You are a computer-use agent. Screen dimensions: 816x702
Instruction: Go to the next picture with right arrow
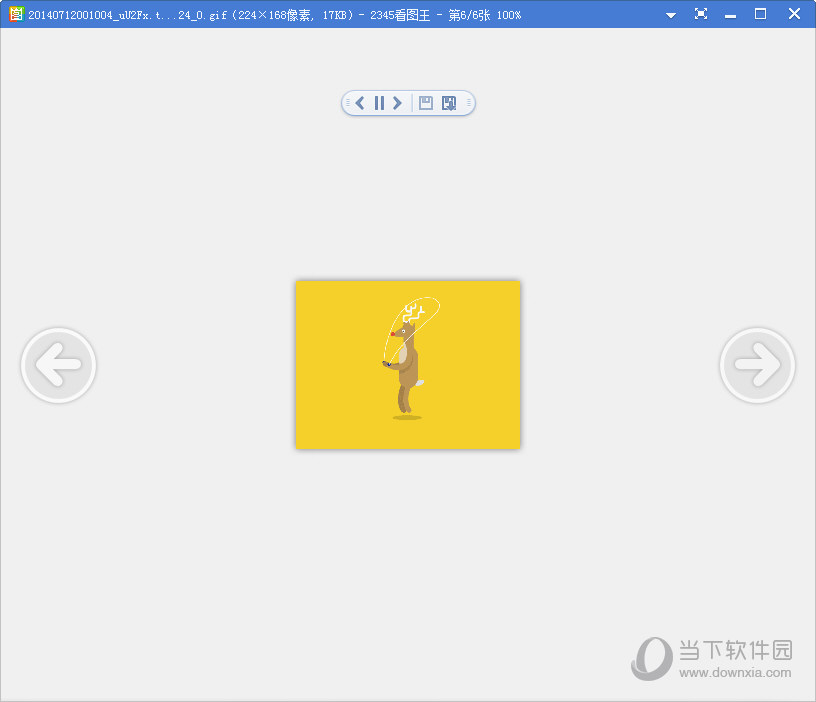pos(757,365)
